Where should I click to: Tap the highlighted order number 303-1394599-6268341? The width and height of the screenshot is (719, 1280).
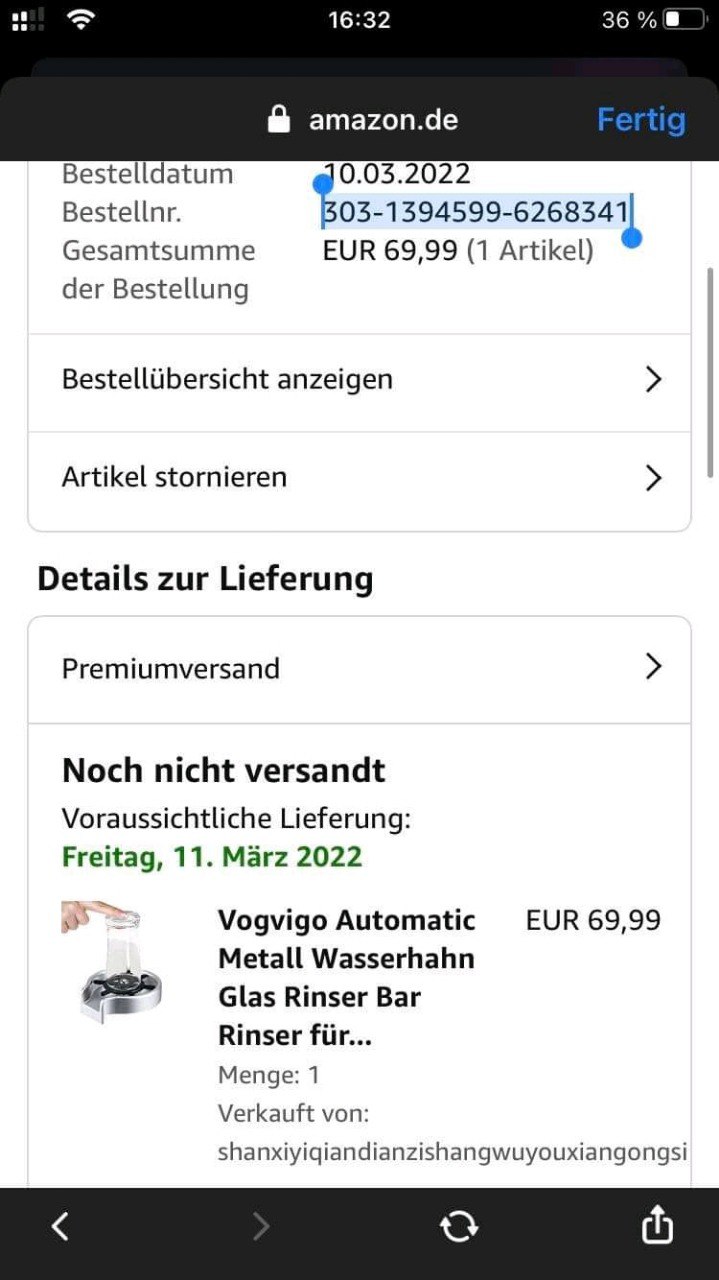(x=475, y=212)
